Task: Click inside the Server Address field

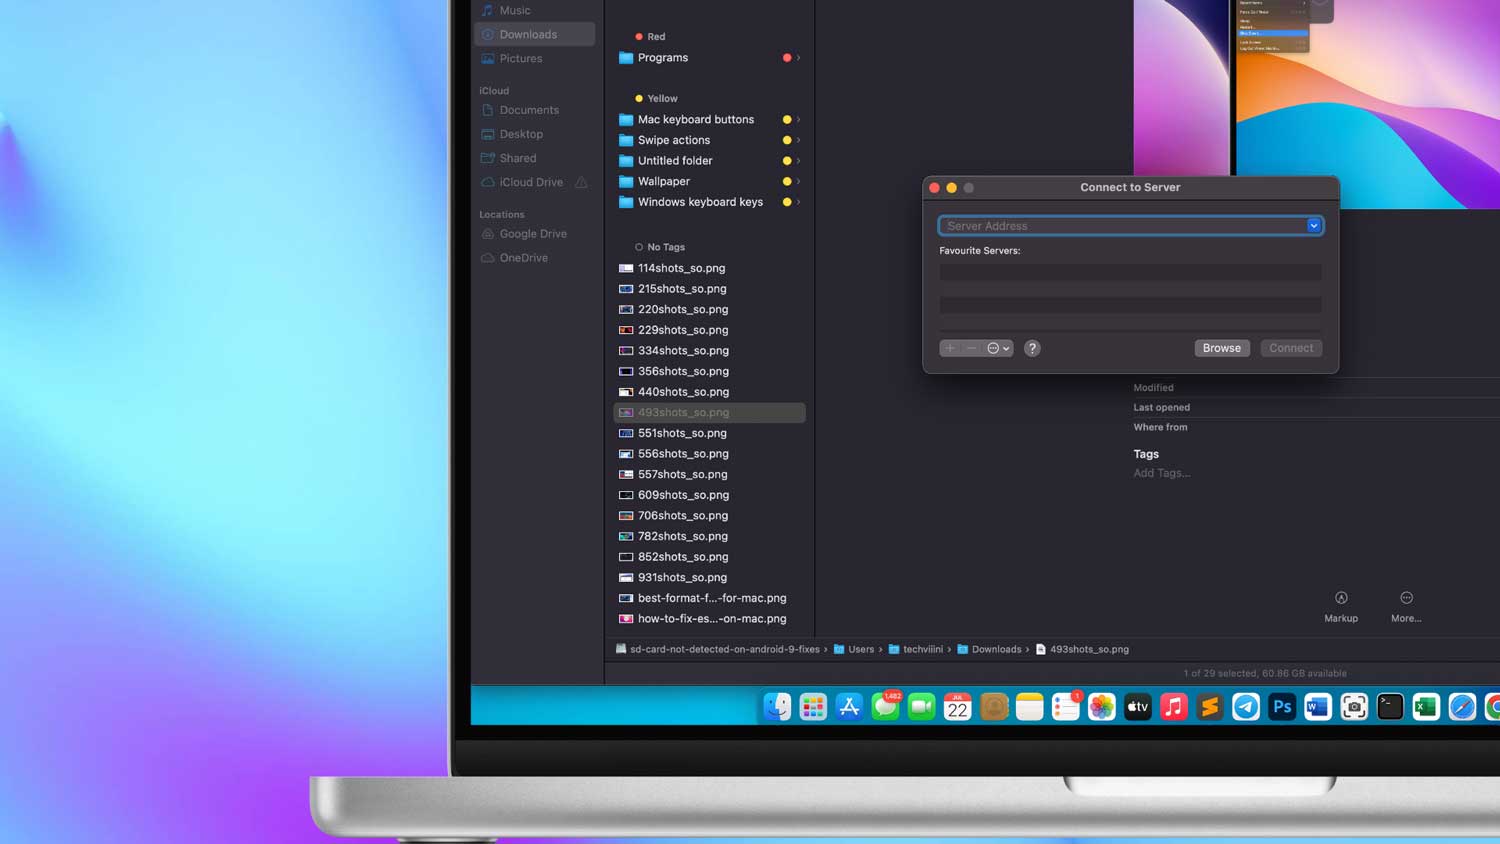Action: click(x=1120, y=225)
